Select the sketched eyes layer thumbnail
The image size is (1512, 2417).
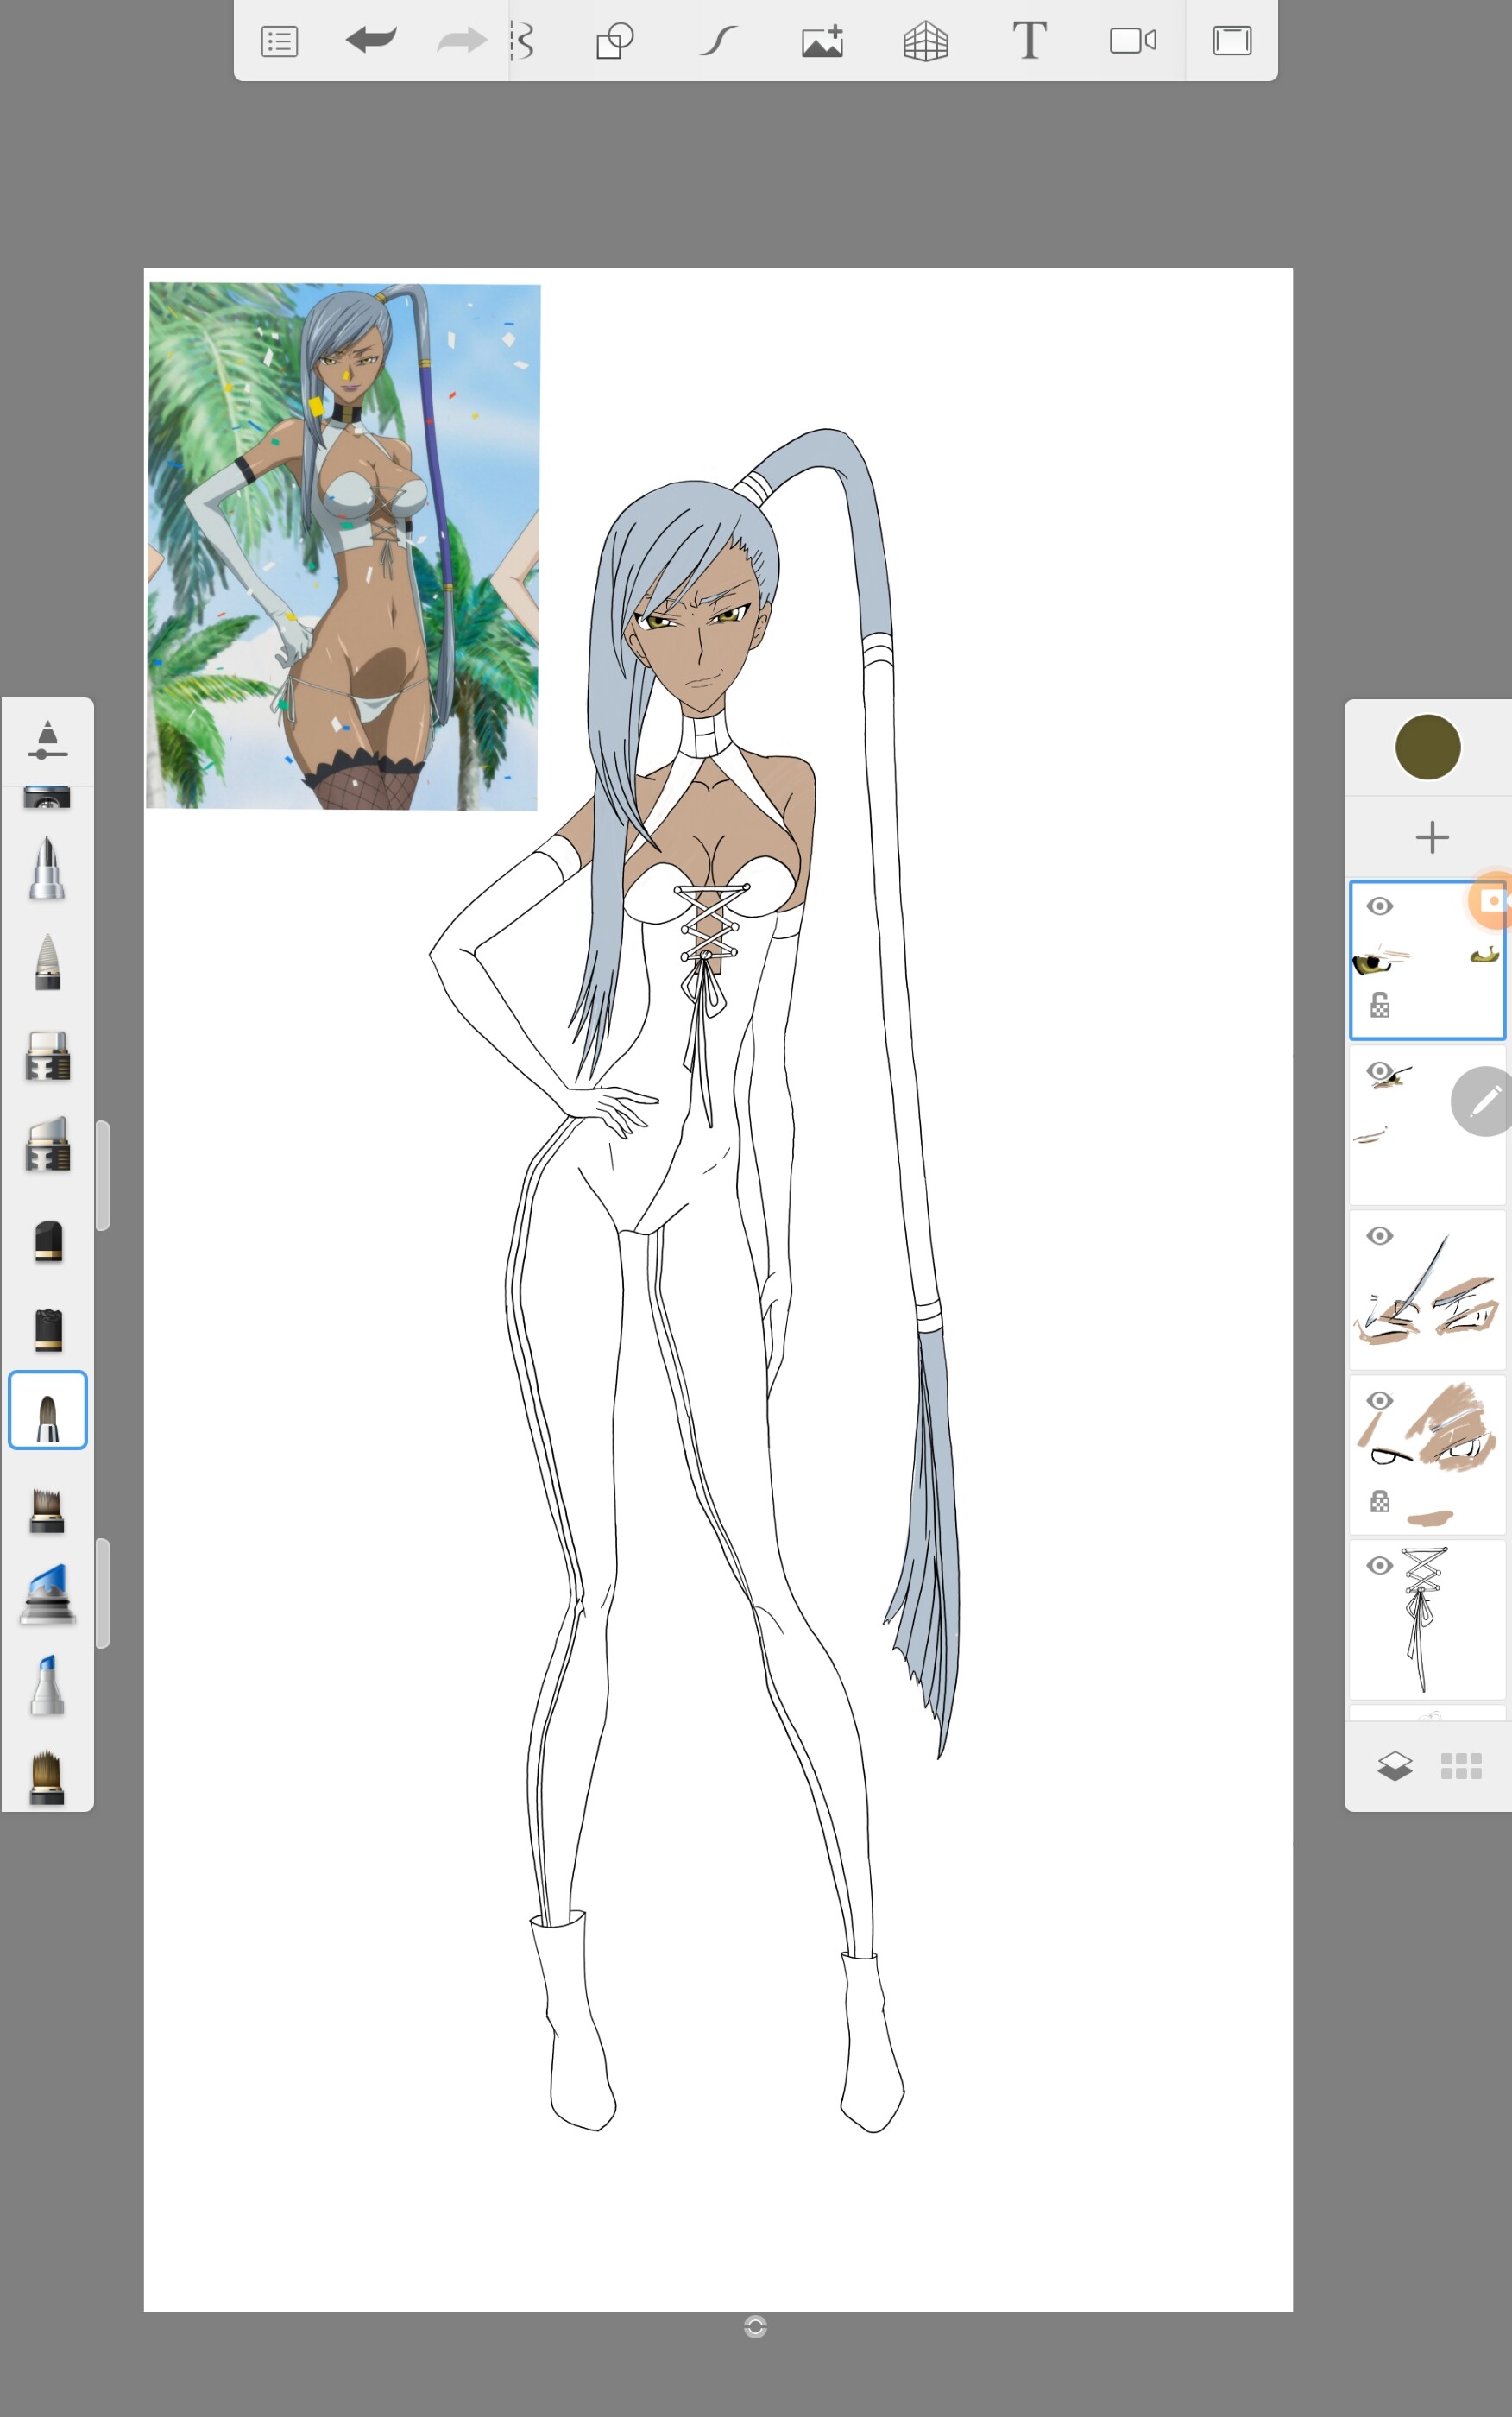click(x=1427, y=1290)
